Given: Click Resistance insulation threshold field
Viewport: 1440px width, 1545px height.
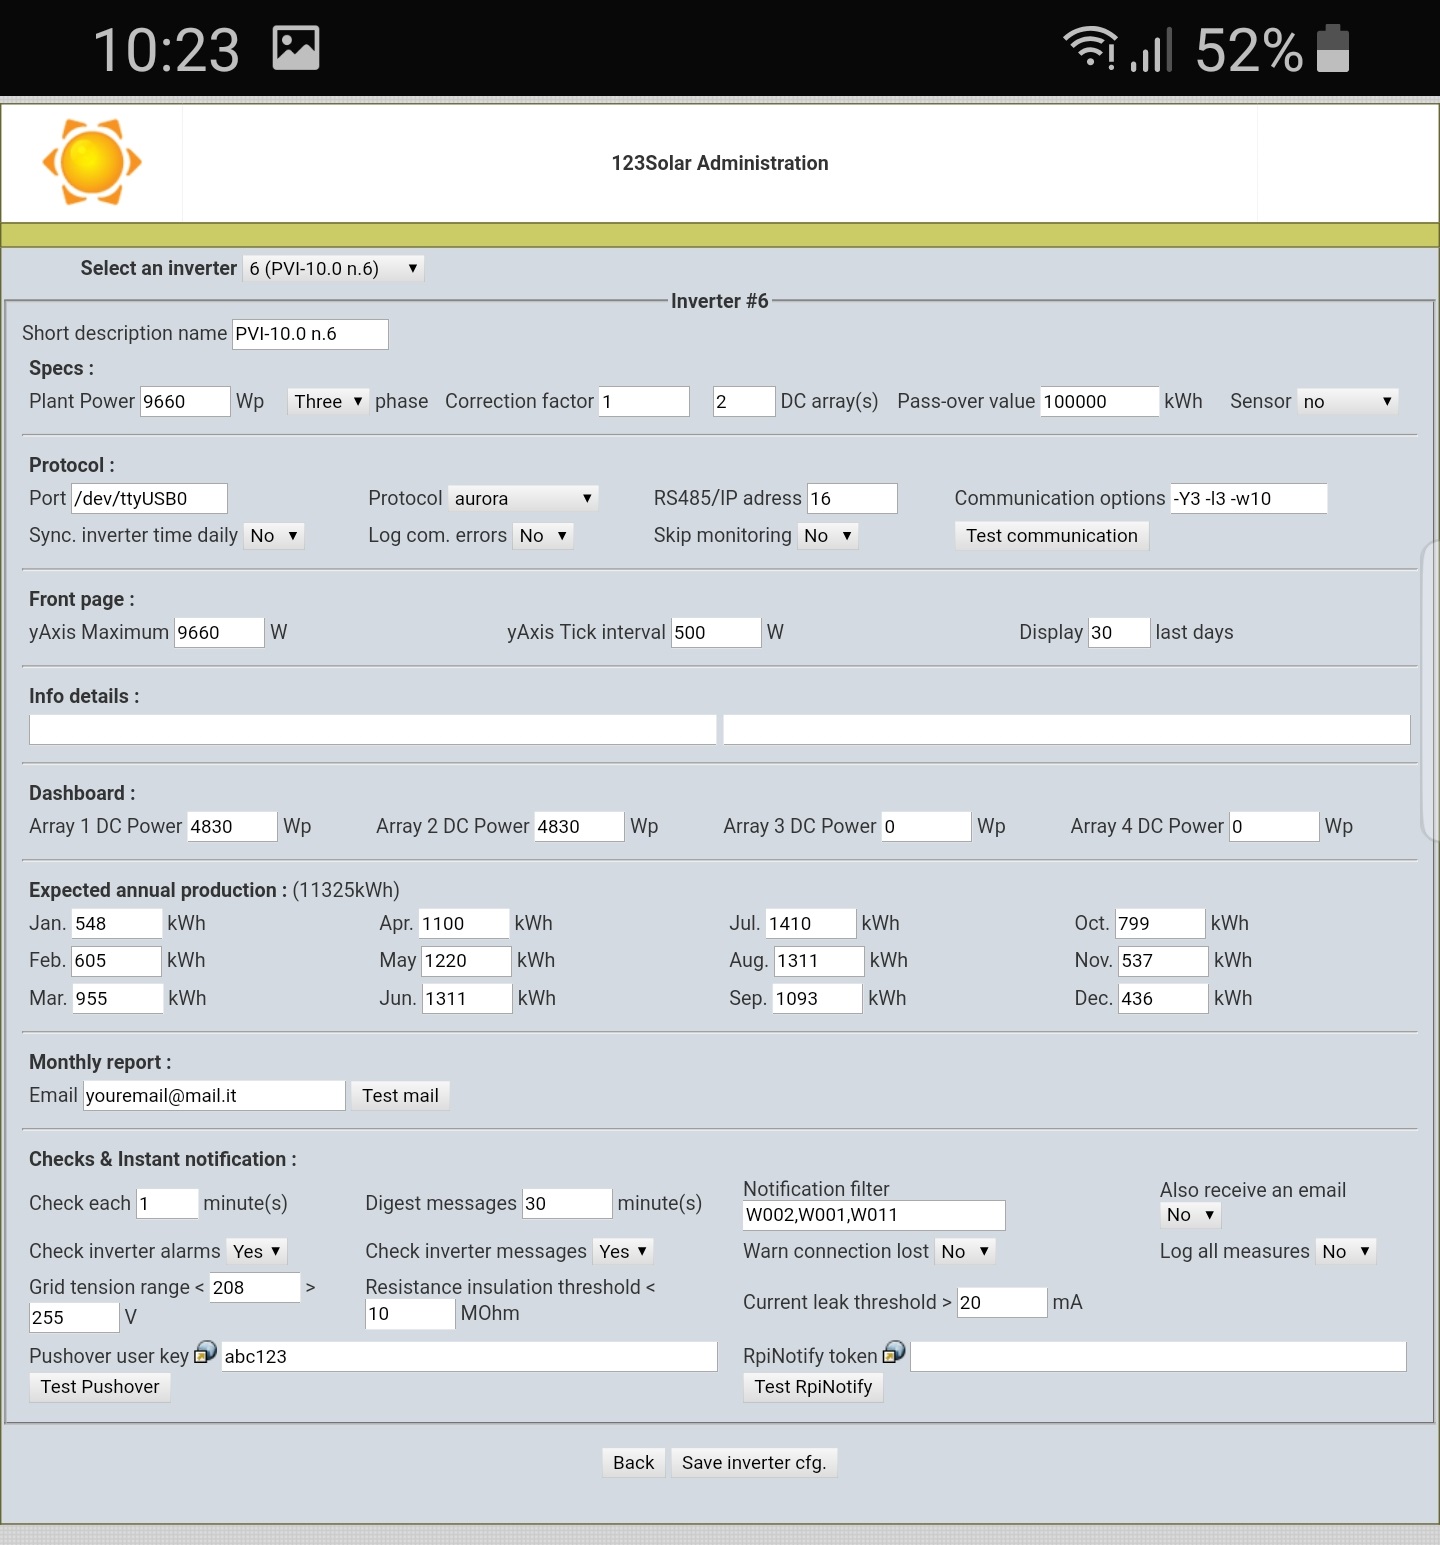Looking at the screenshot, I should pyautogui.click(x=410, y=1314).
